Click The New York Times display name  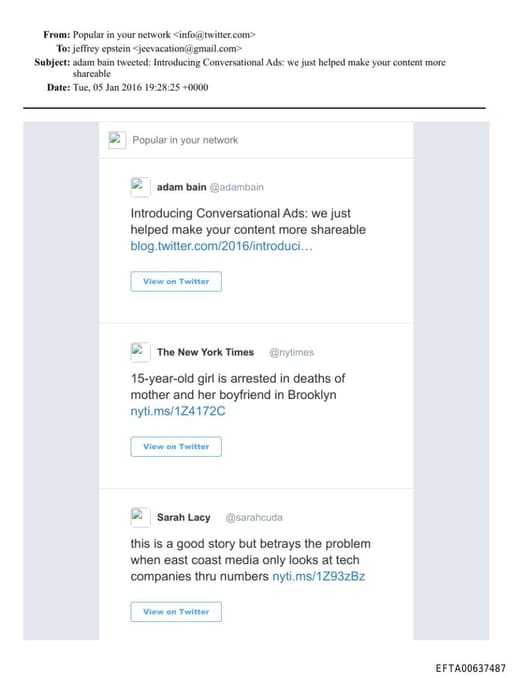click(x=205, y=352)
